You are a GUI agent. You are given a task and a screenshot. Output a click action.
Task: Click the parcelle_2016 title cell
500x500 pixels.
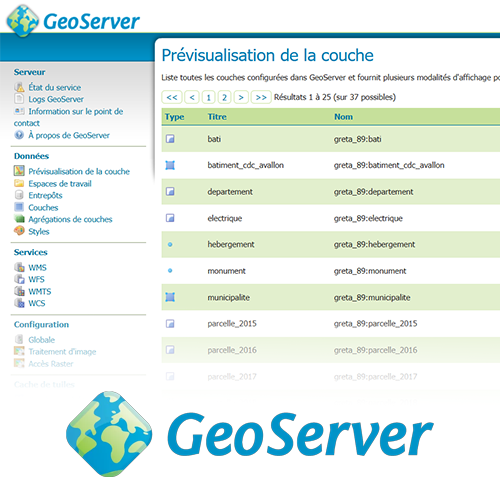[232, 350]
